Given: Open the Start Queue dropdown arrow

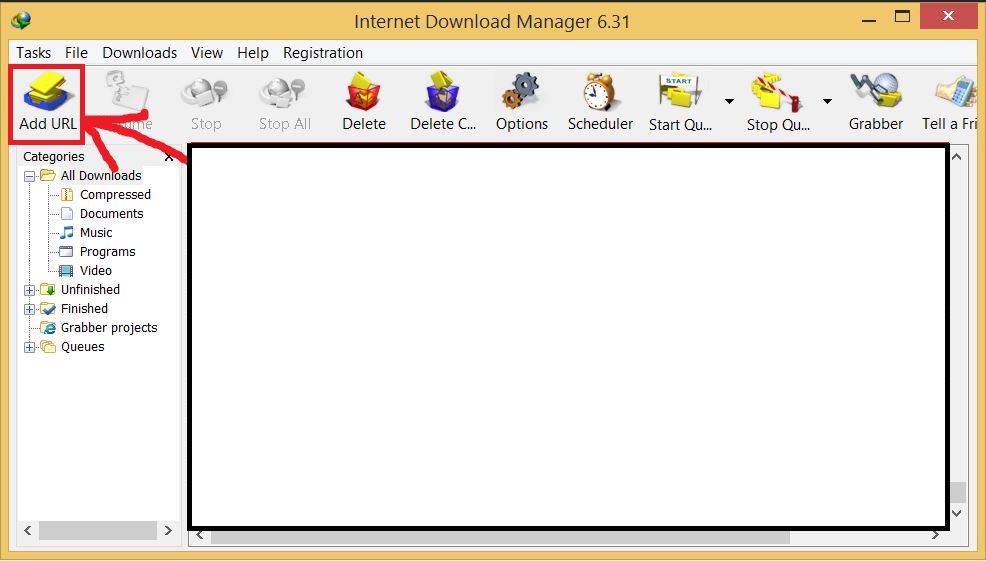Looking at the screenshot, I should [x=729, y=101].
